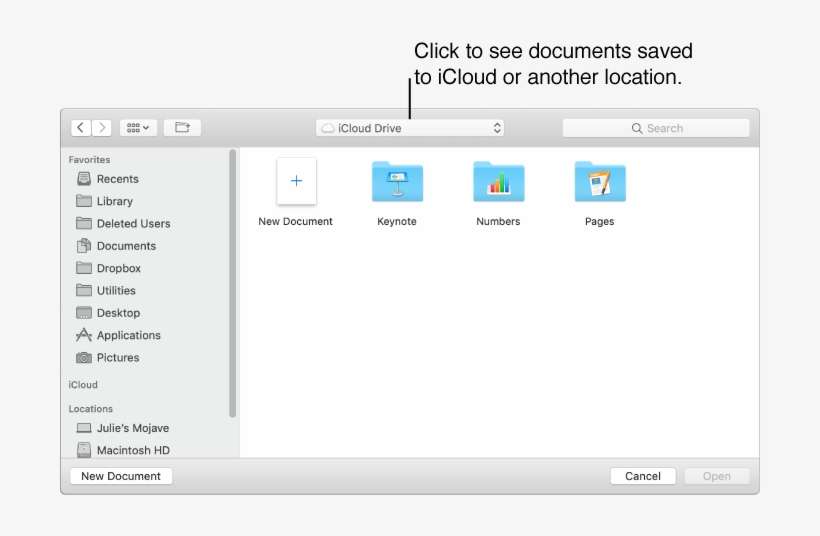This screenshot has height=536, width=820.
Task: Click the Desktop sidebar icon
Action: pyautogui.click(x=84, y=313)
